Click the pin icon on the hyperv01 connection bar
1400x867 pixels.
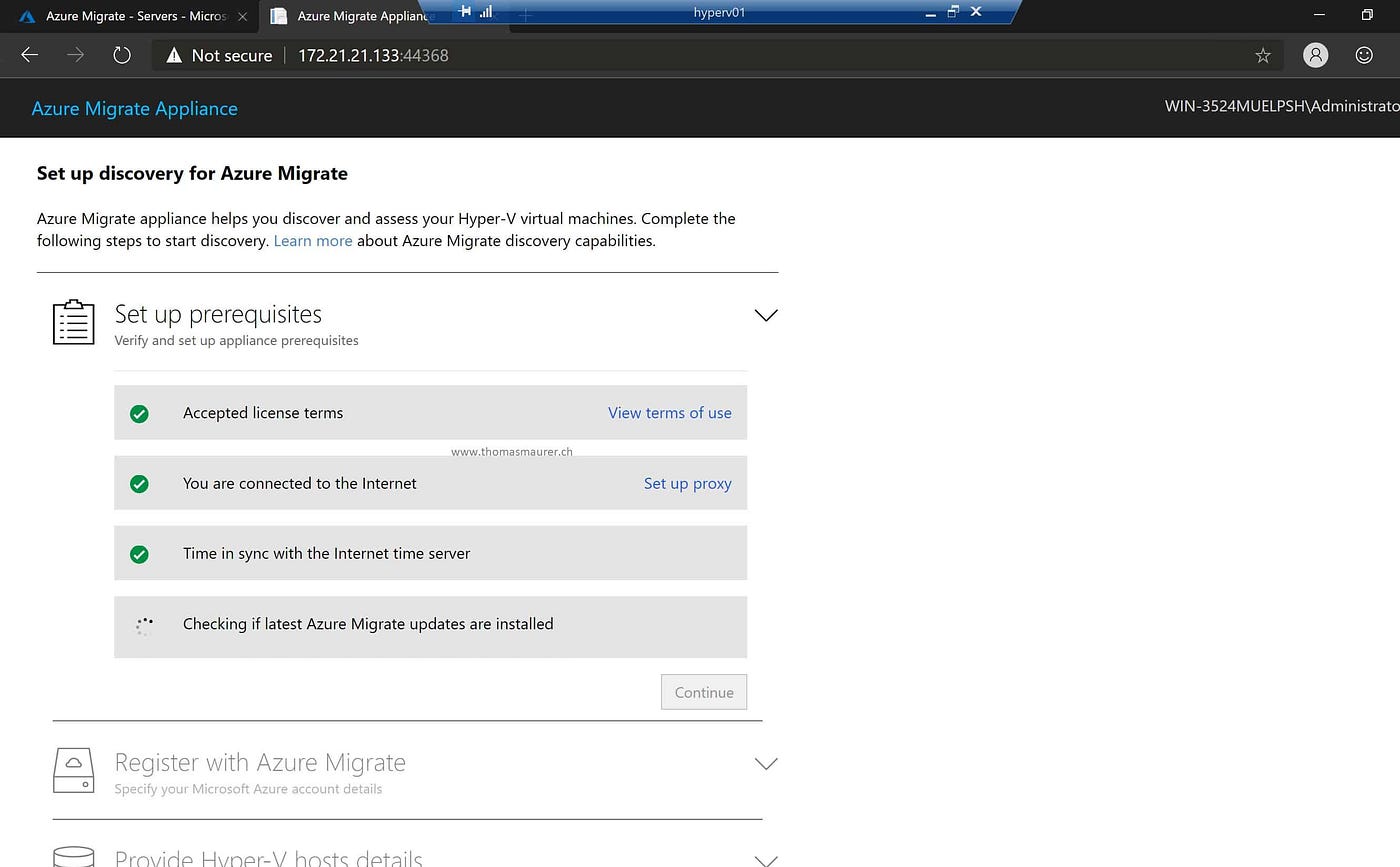click(464, 12)
